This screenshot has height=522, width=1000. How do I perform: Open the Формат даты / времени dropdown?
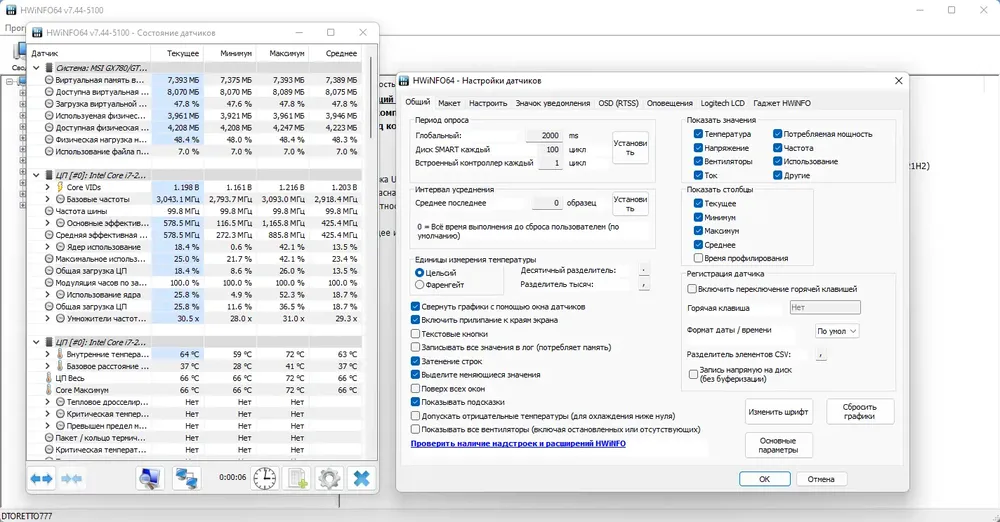tap(837, 331)
